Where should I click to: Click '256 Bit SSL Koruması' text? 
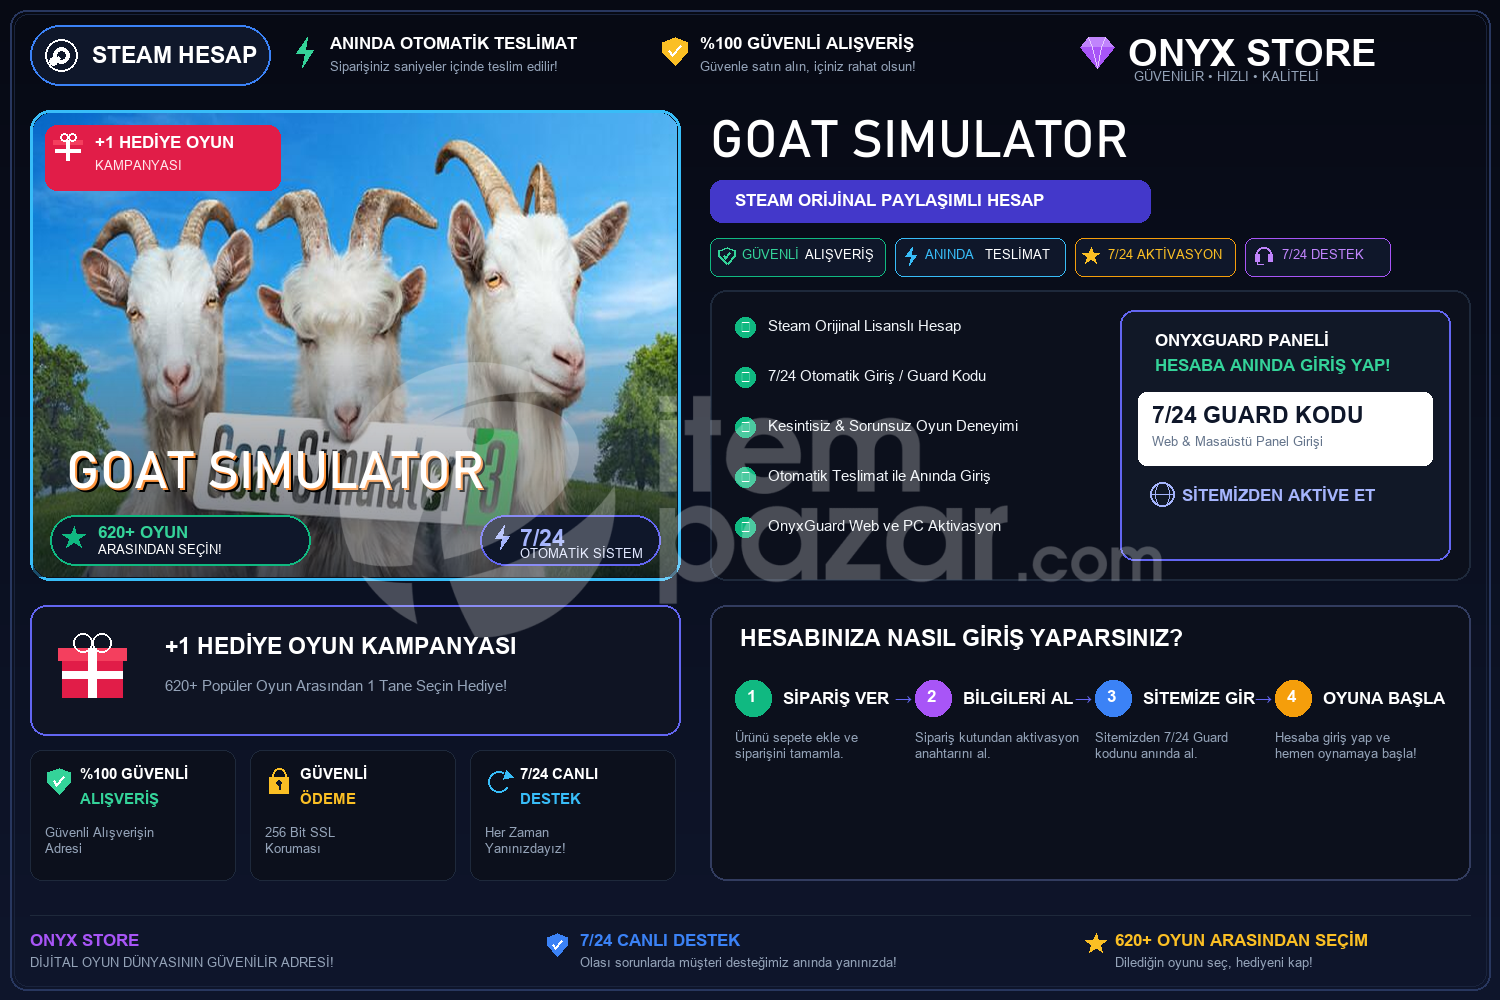pos(300,840)
